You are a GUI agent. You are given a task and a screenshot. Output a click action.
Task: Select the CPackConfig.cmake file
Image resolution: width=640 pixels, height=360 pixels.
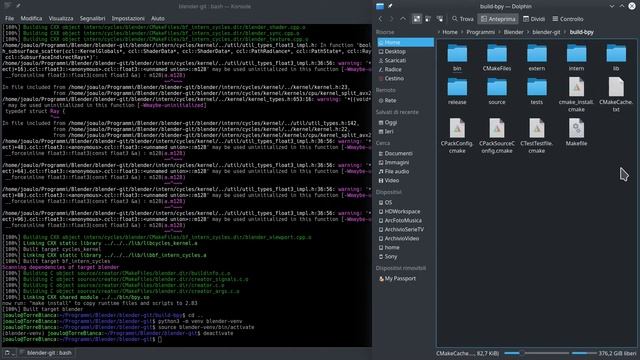click(x=457, y=136)
